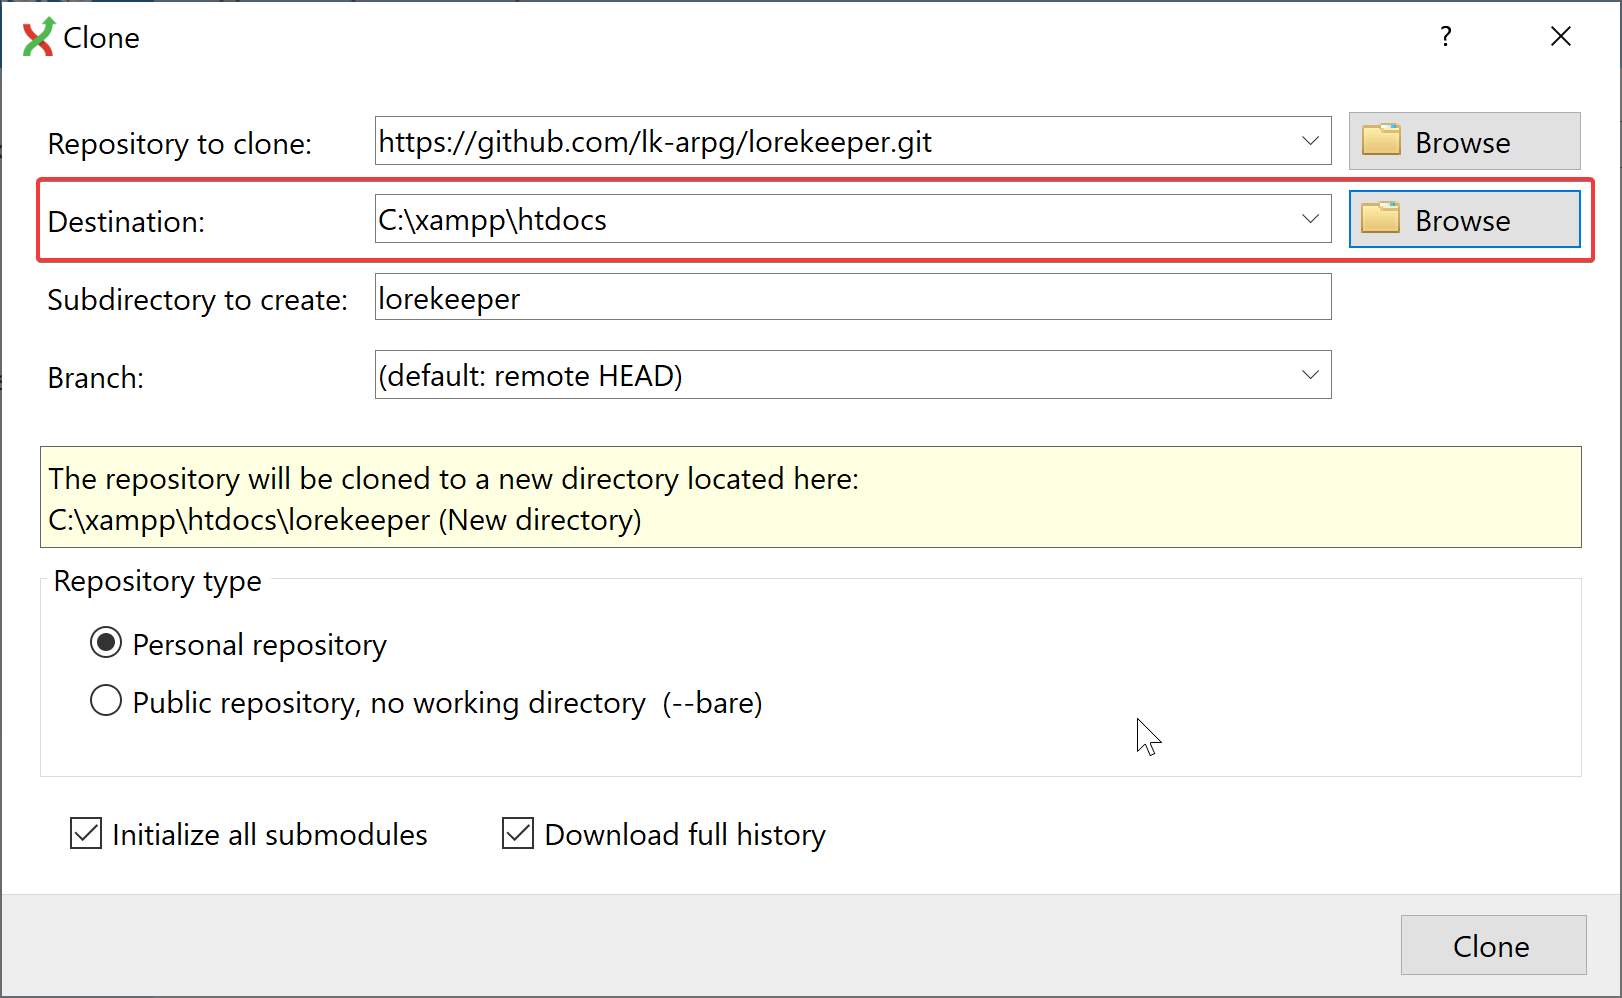Choose Public repository bare option
Viewport: 1622px width, 998px height.
point(106,701)
